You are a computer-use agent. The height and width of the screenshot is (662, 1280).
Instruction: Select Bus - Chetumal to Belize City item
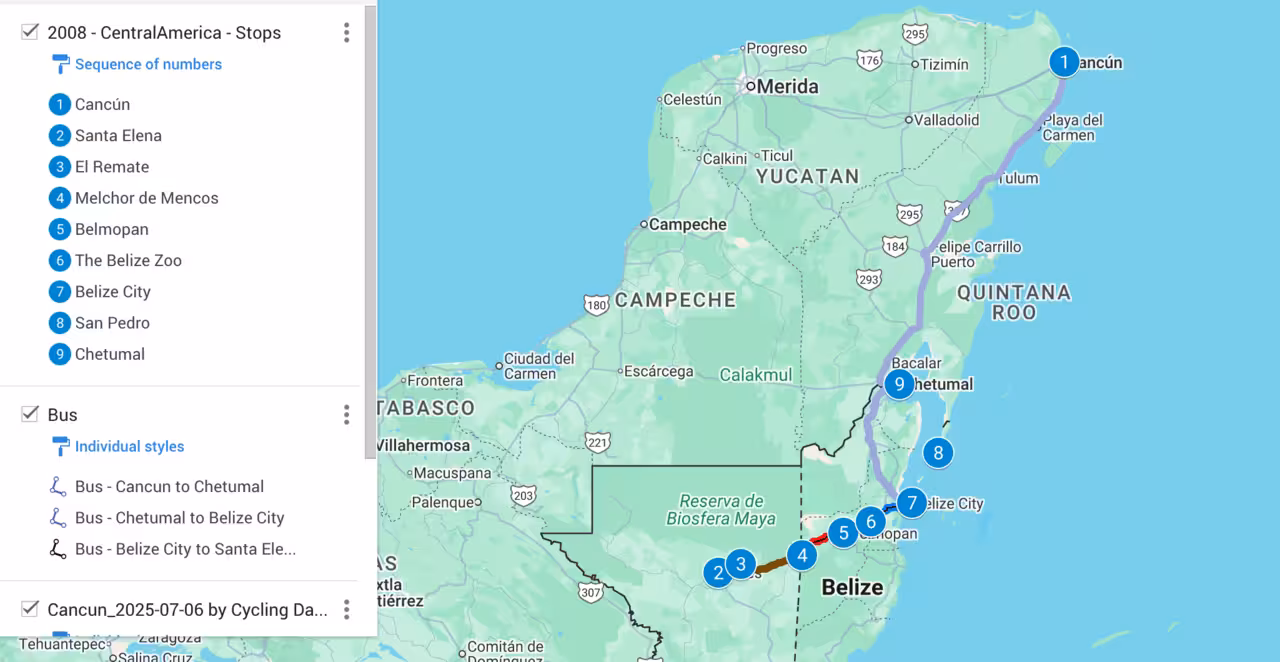(x=179, y=518)
